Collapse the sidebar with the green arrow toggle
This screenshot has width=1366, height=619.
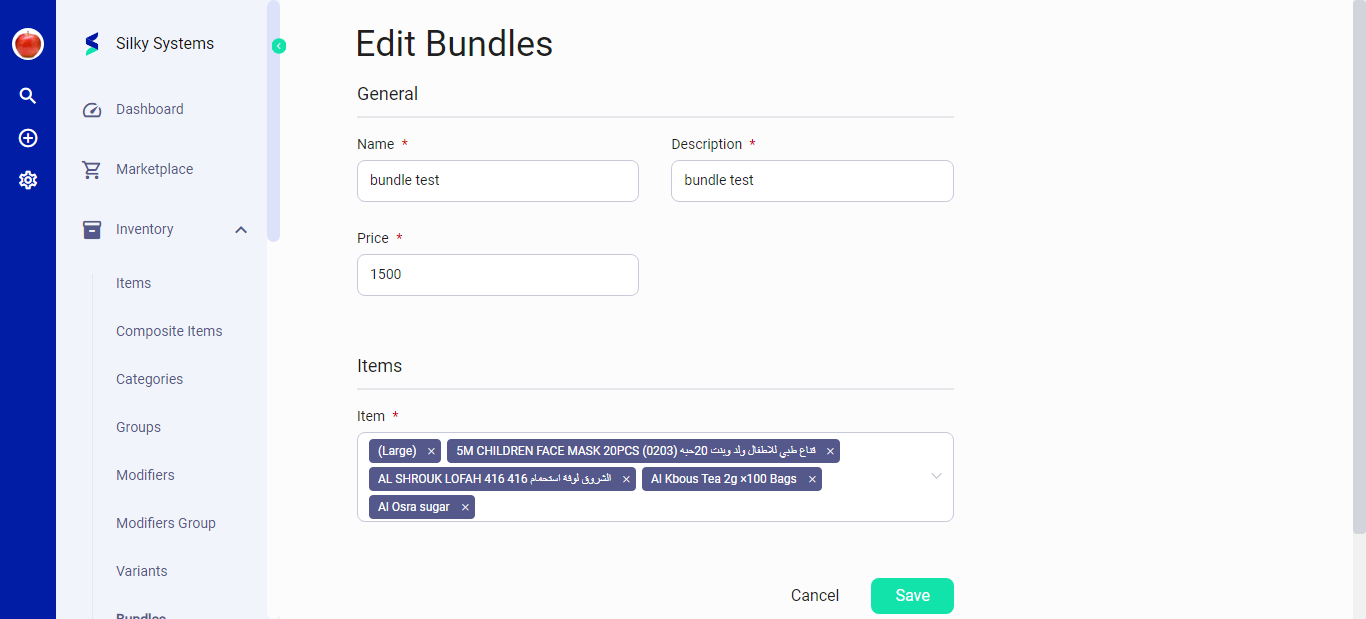tap(278, 46)
